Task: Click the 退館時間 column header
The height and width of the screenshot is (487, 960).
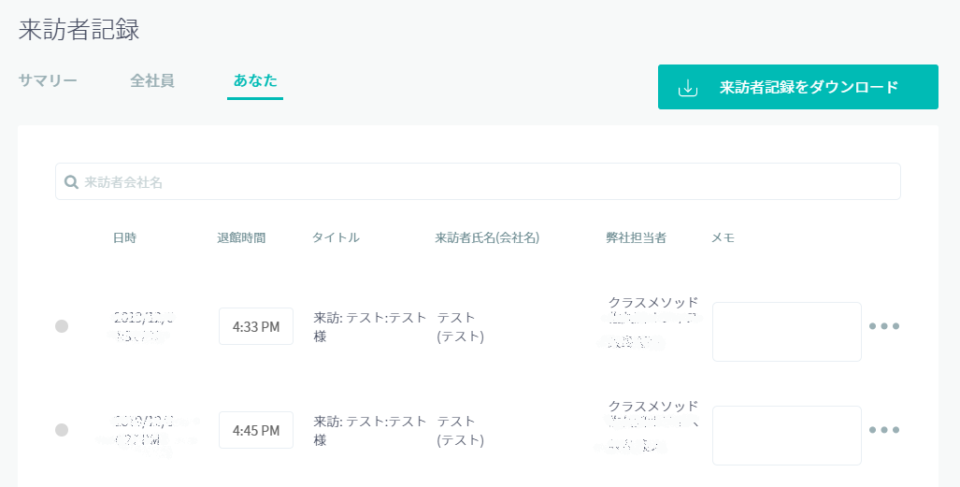Action: point(241,238)
